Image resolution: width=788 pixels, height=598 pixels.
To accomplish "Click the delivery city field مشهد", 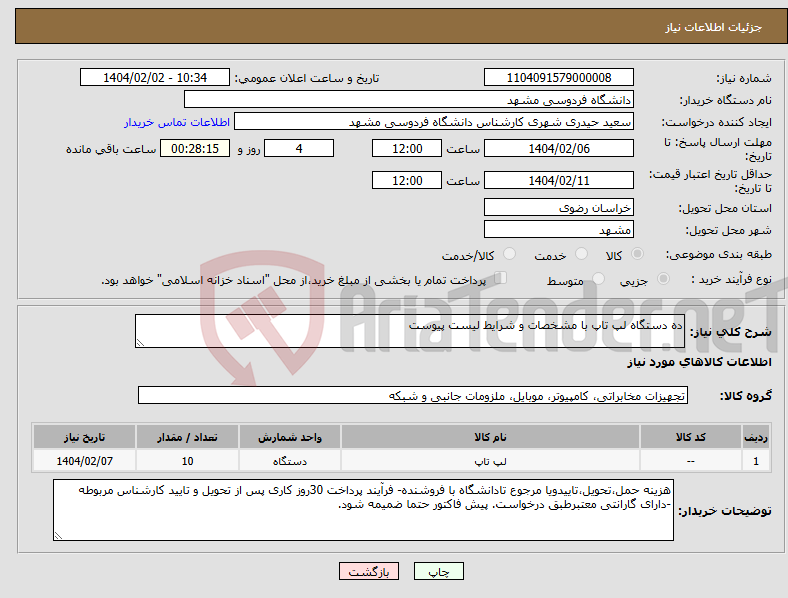I will click(559, 229).
